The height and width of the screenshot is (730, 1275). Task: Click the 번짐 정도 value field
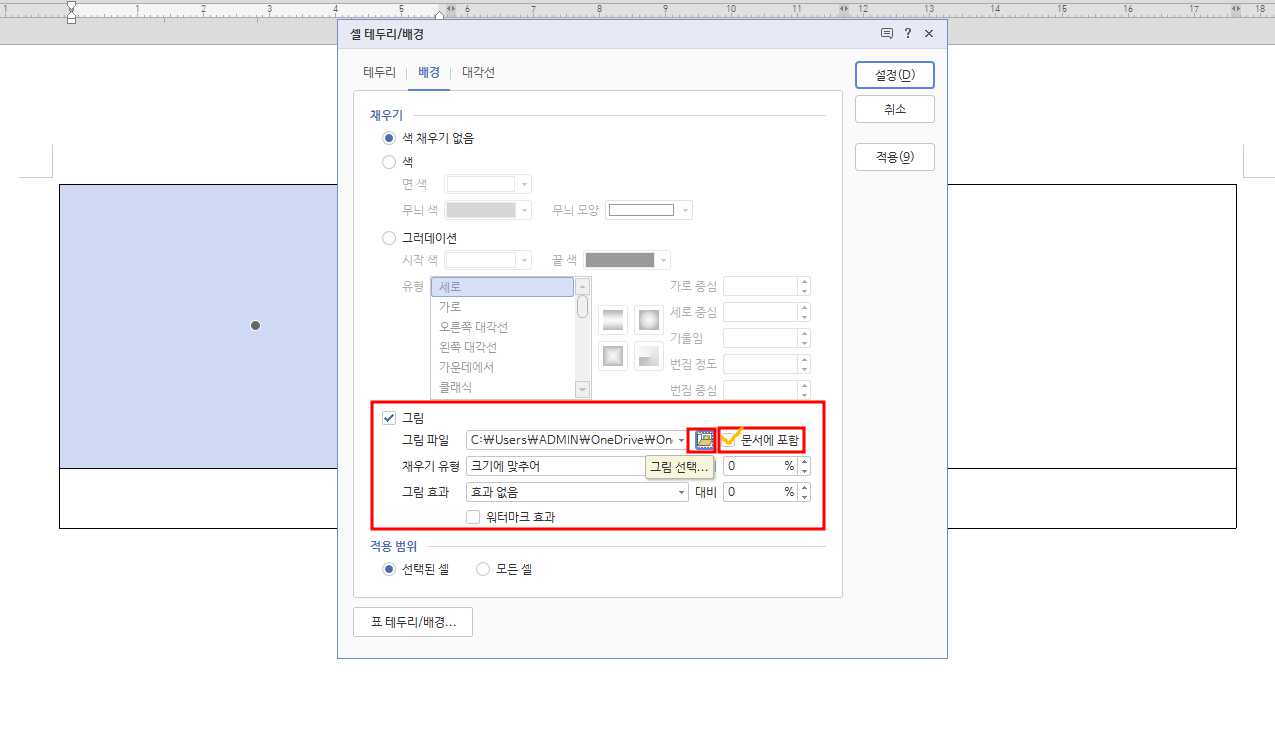tap(761, 364)
